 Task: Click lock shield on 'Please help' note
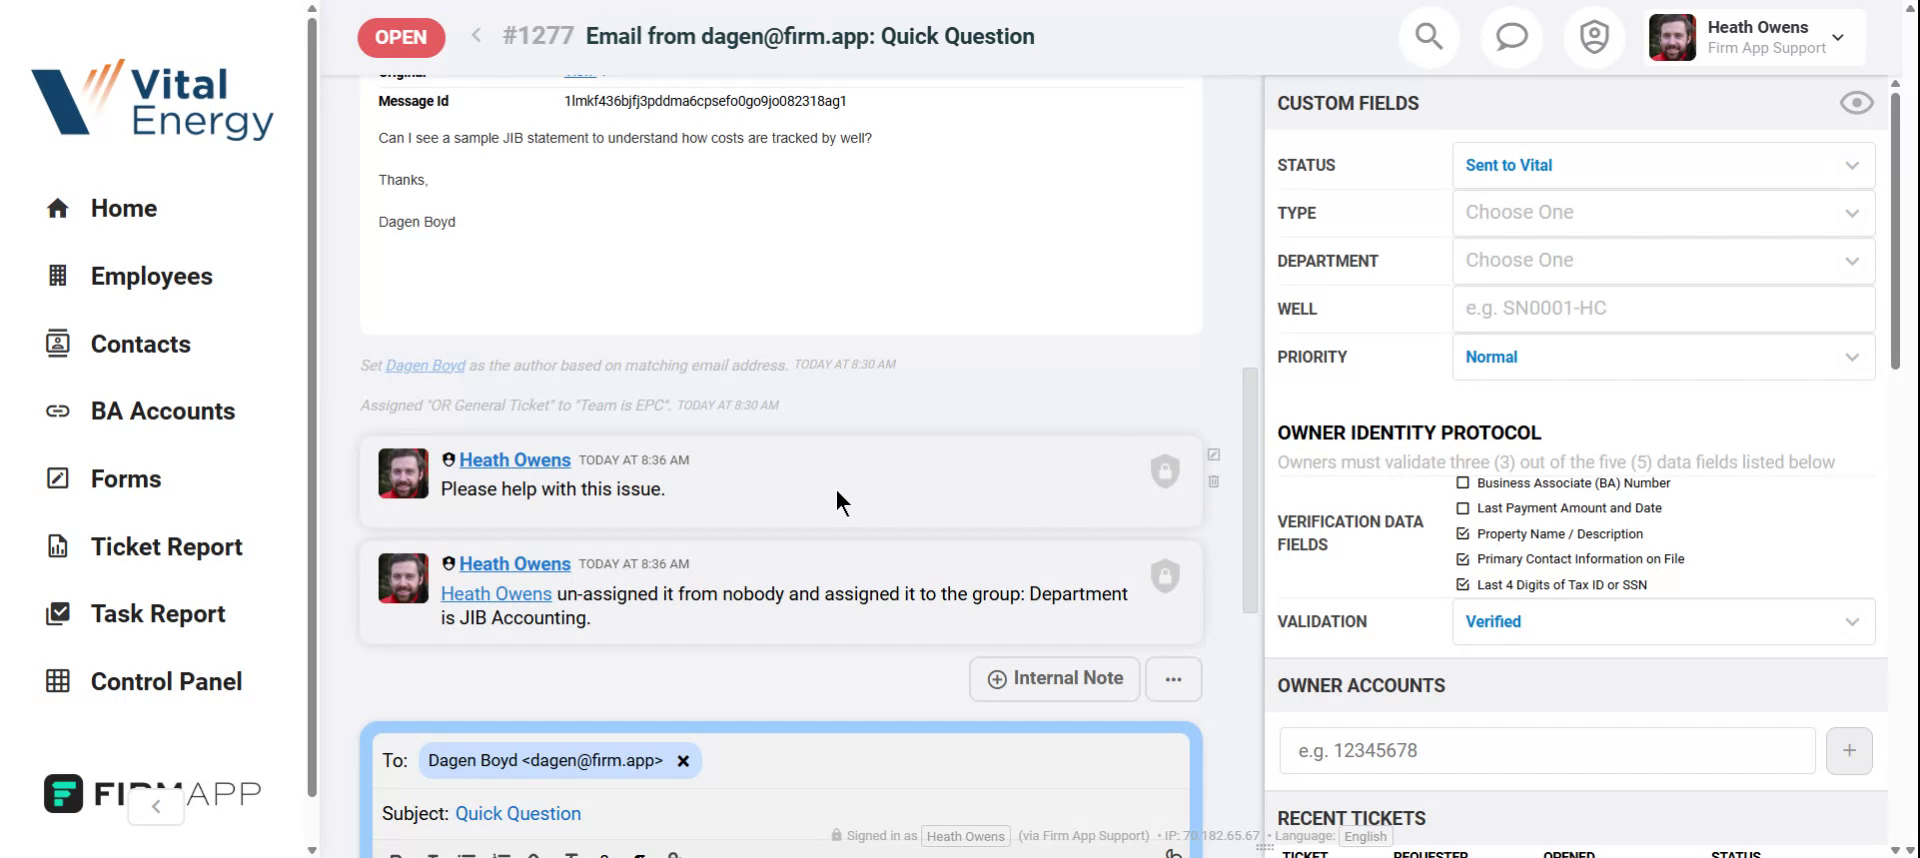pyautogui.click(x=1165, y=471)
